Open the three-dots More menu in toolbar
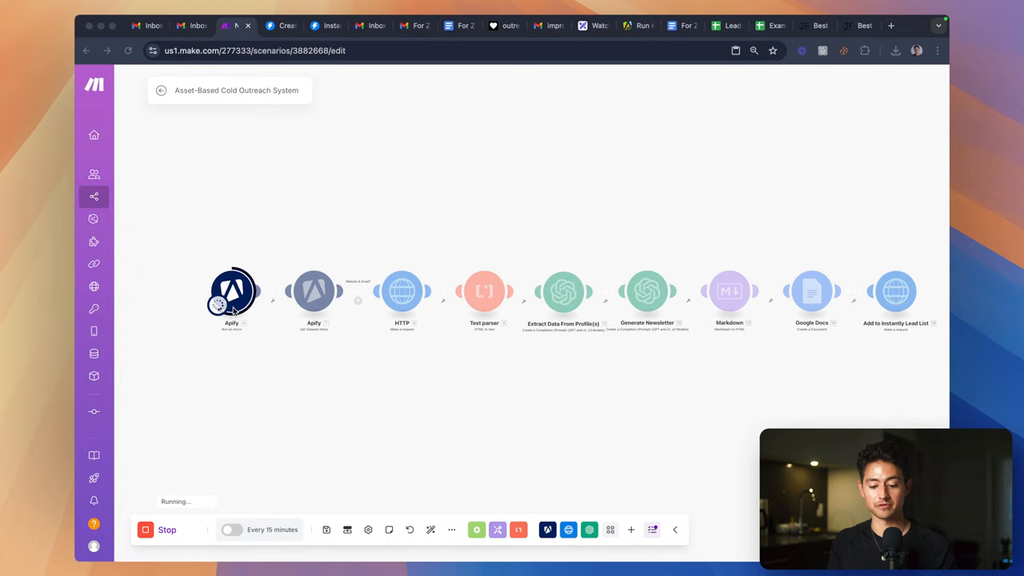1024x576 pixels. (x=452, y=530)
